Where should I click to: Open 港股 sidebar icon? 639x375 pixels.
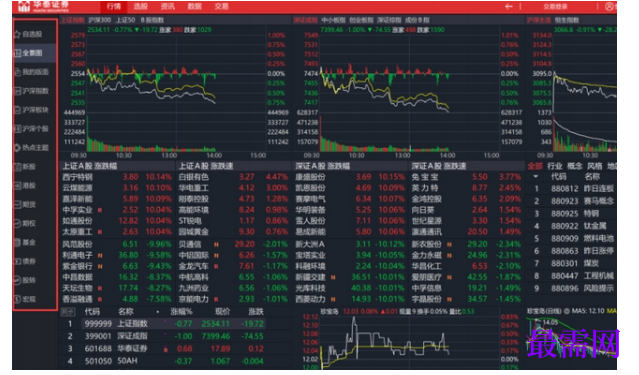[x=18, y=185]
